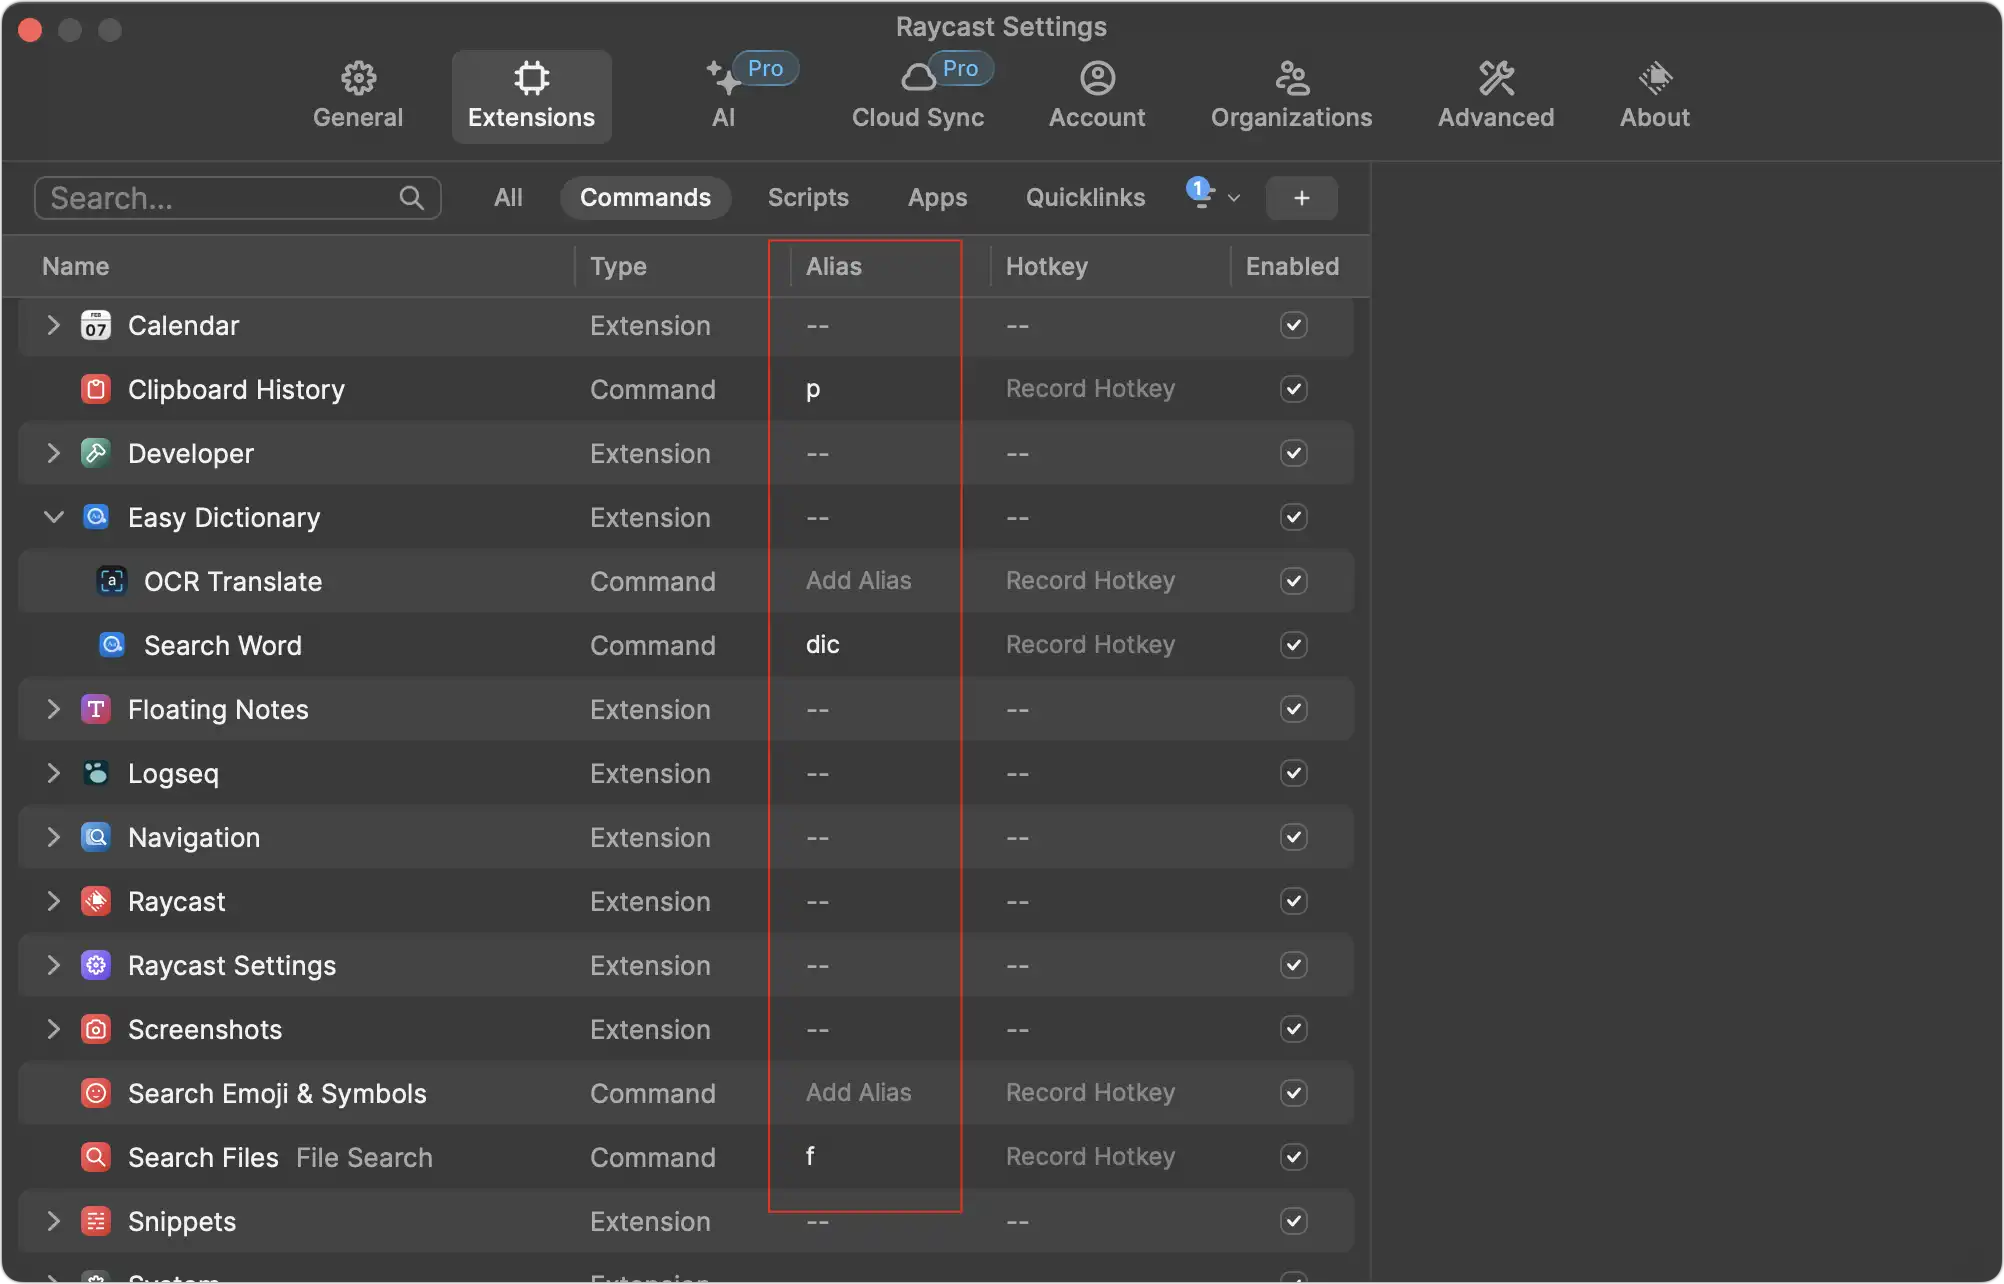Open the filter dropdown with blue badge
2004x1284 pixels.
pos(1213,197)
